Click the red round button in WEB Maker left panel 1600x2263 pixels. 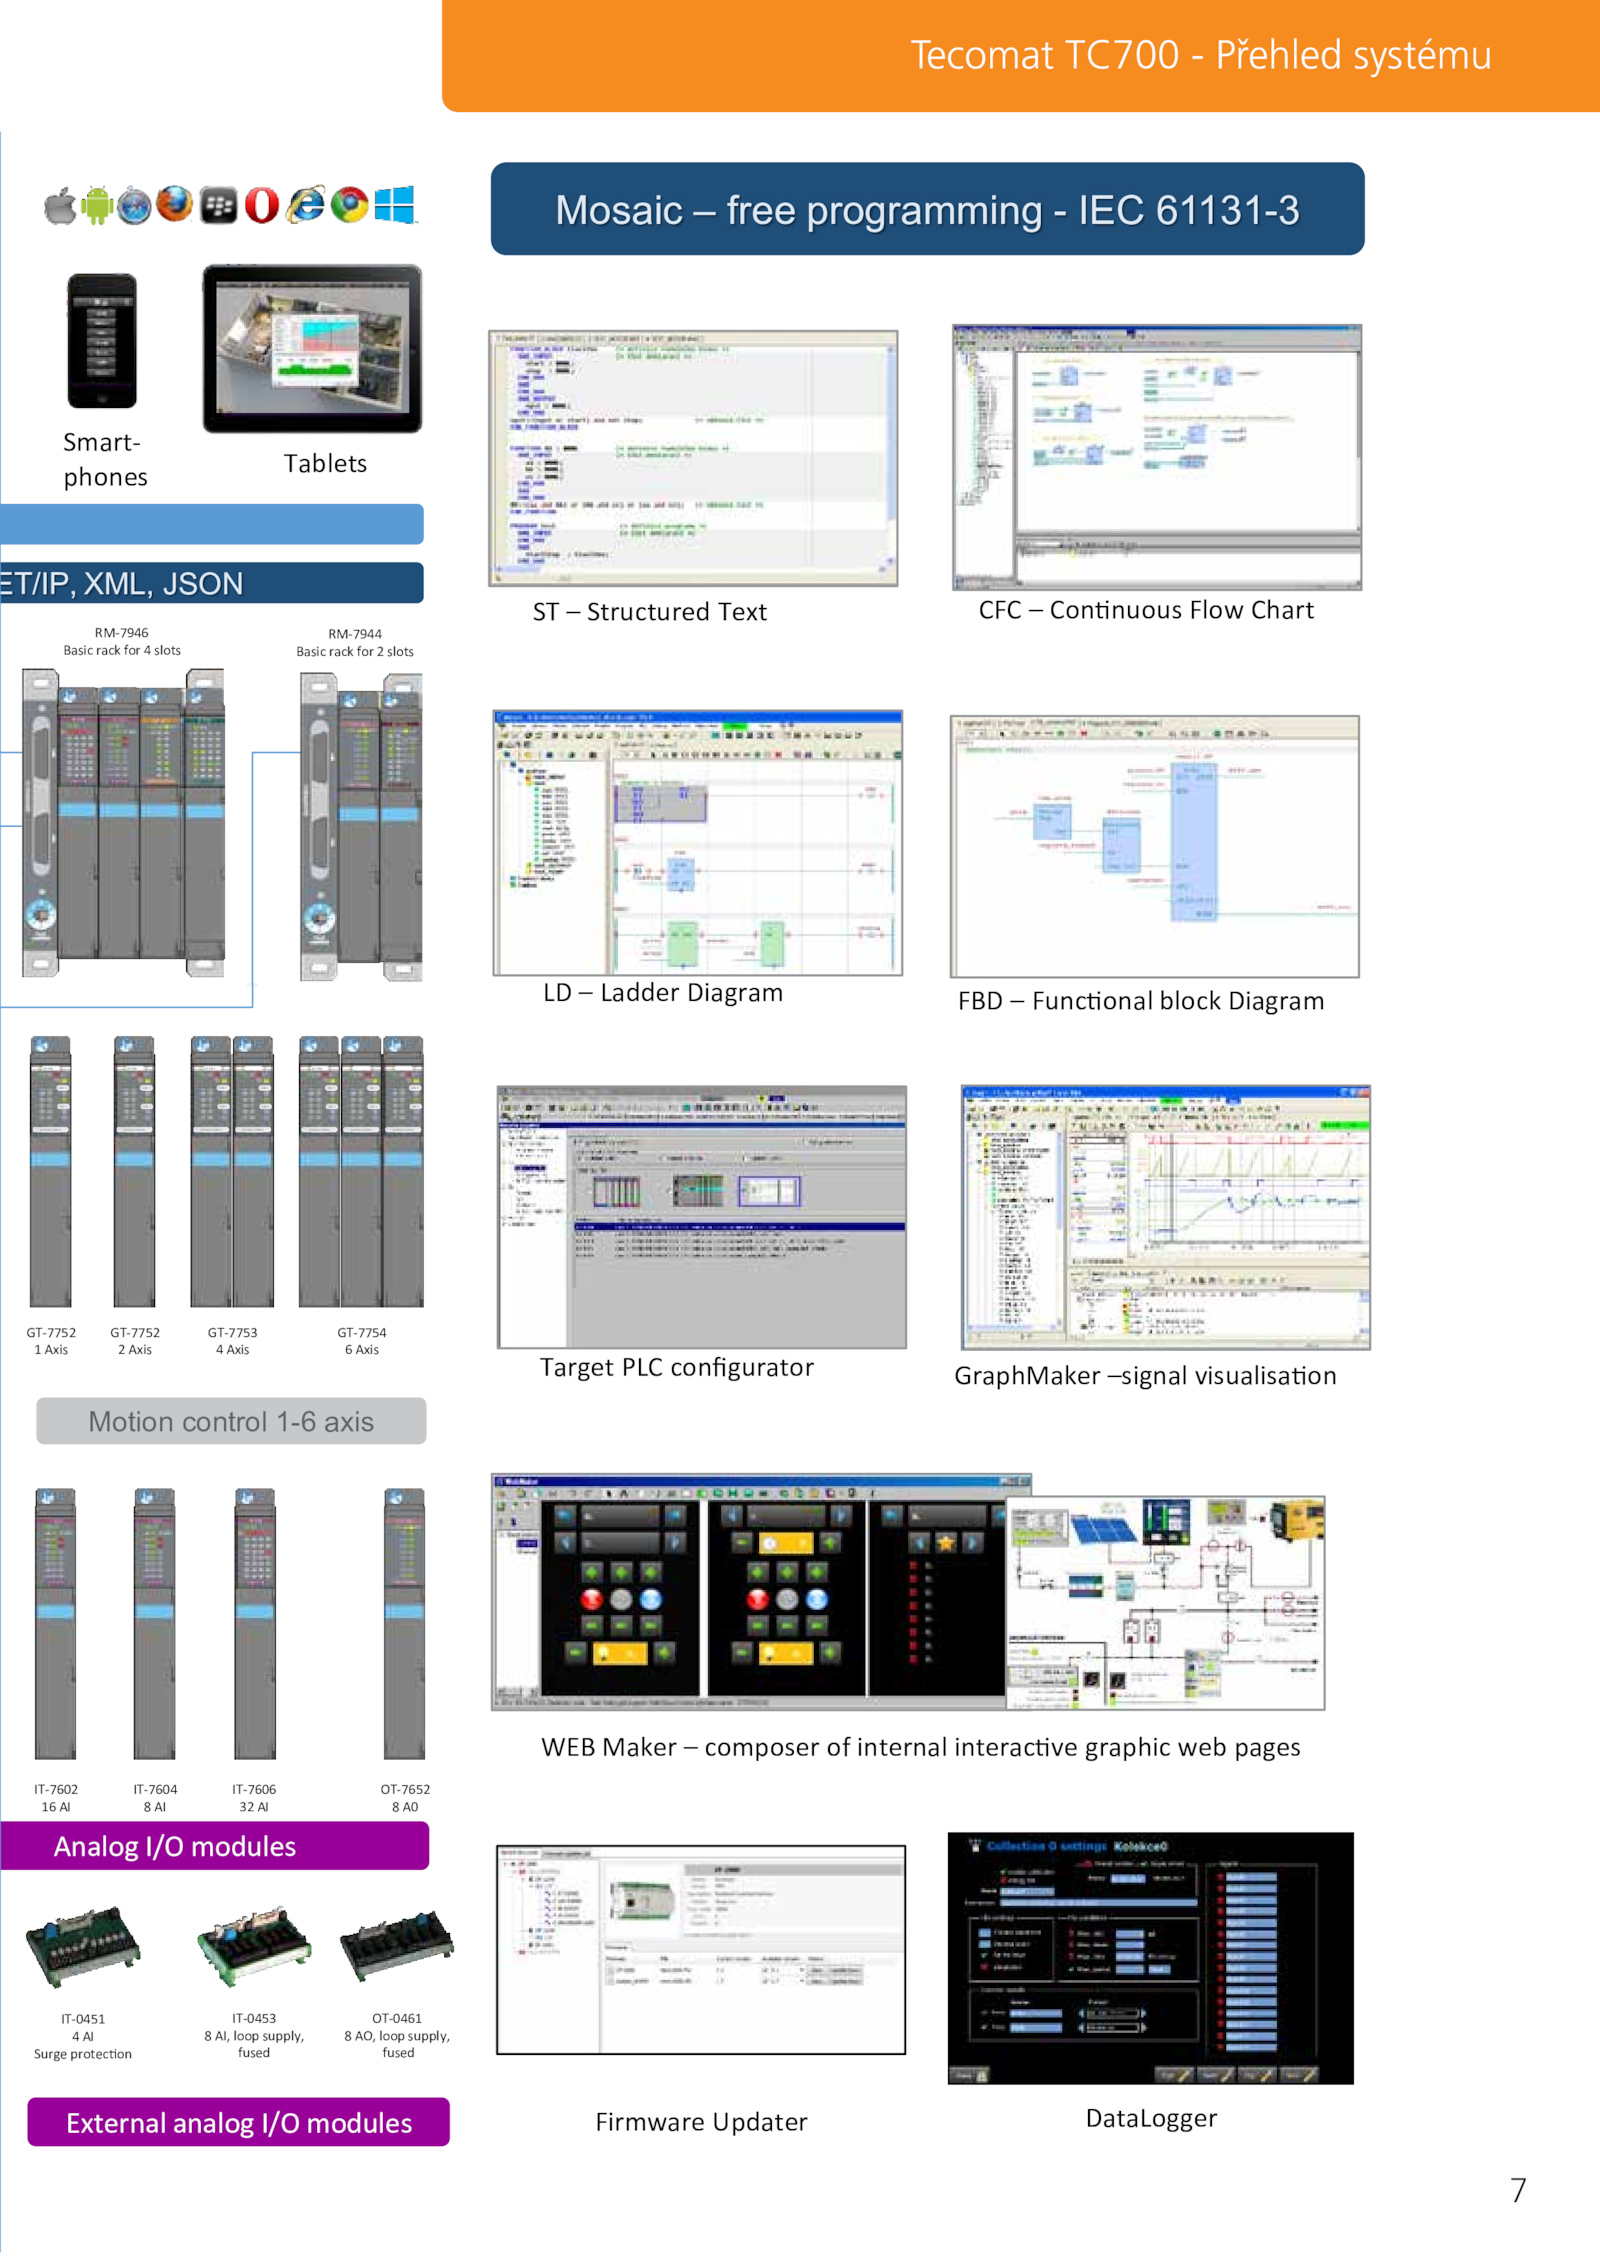591,1599
